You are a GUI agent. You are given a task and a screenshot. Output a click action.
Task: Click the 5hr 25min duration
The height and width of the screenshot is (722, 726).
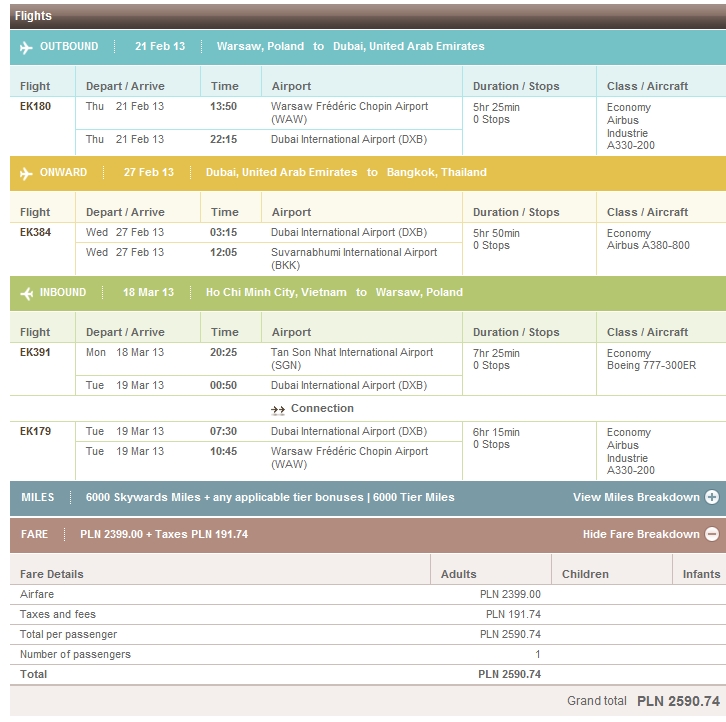click(496, 107)
